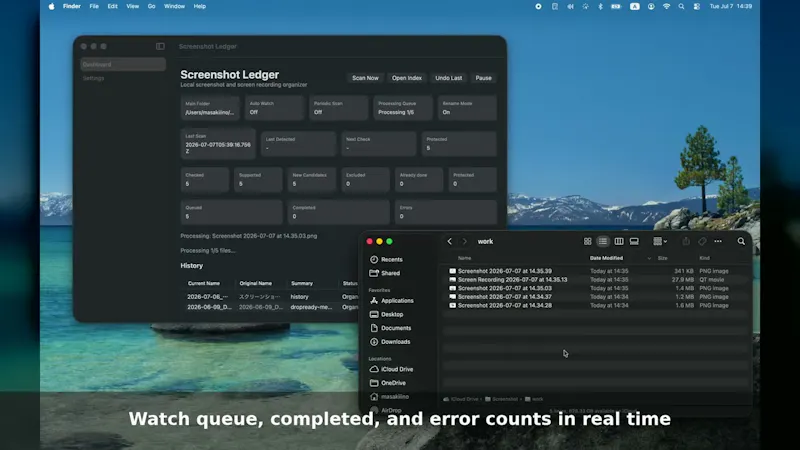Screen dimensions: 800x450
Task: Open the File menu
Action: (94, 6)
